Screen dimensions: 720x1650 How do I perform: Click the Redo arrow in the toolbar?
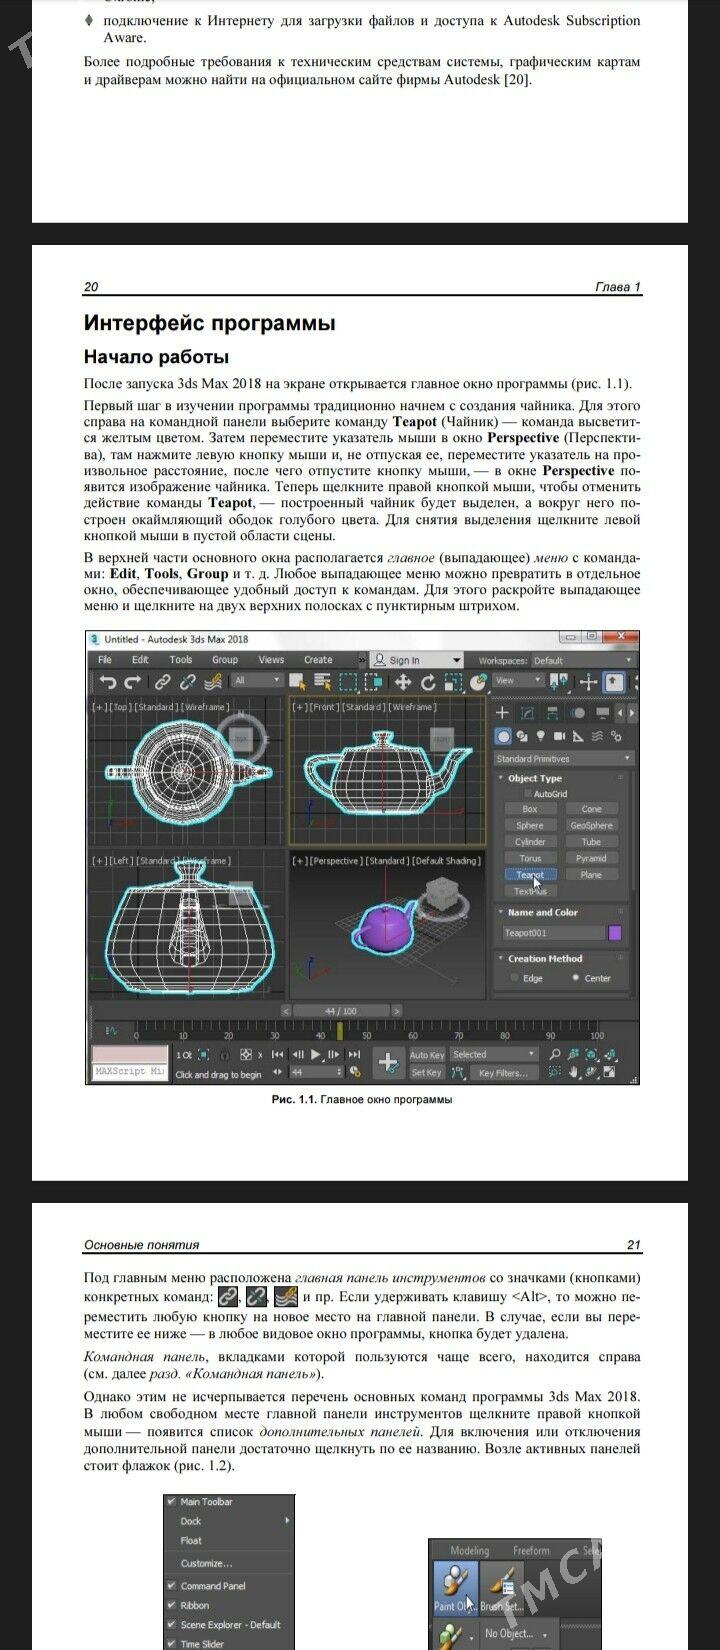pyautogui.click(x=132, y=682)
